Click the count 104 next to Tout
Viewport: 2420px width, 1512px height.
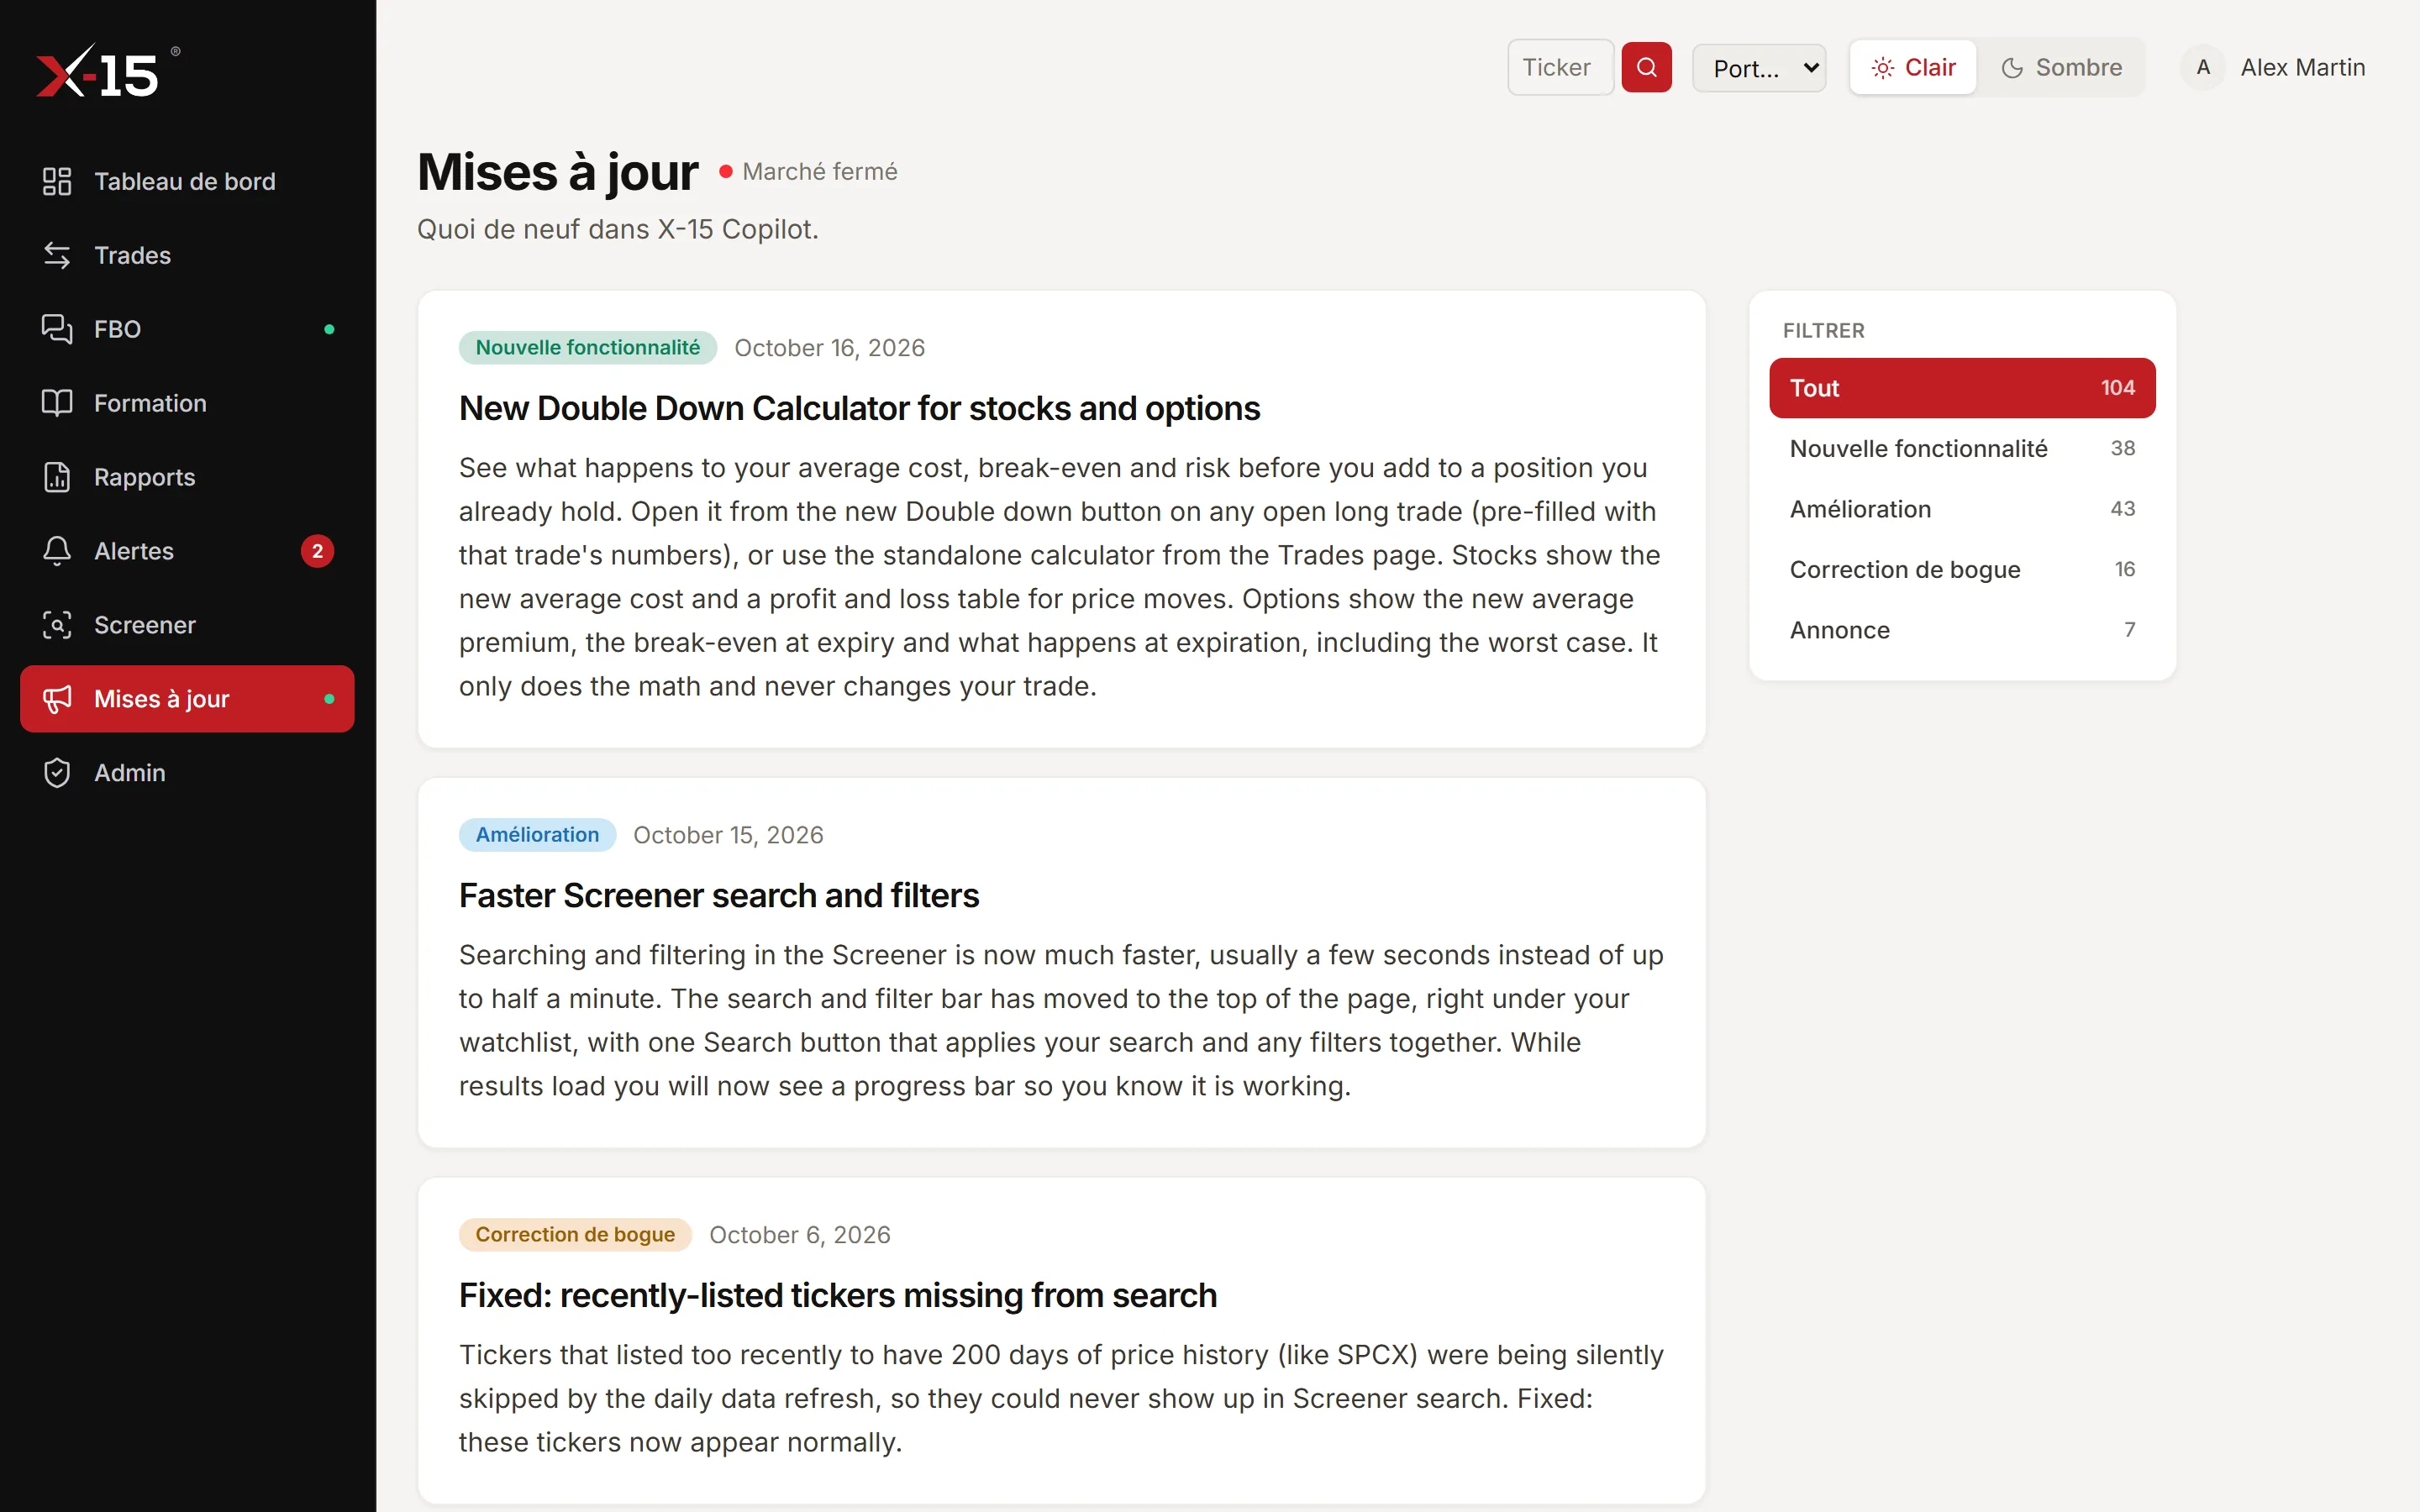[2117, 388]
